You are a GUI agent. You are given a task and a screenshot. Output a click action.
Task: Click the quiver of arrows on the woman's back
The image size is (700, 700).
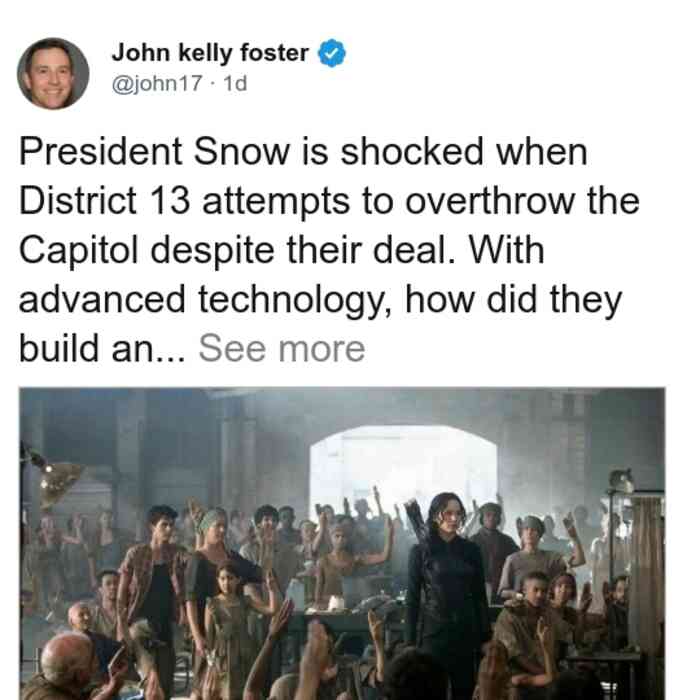click(416, 518)
